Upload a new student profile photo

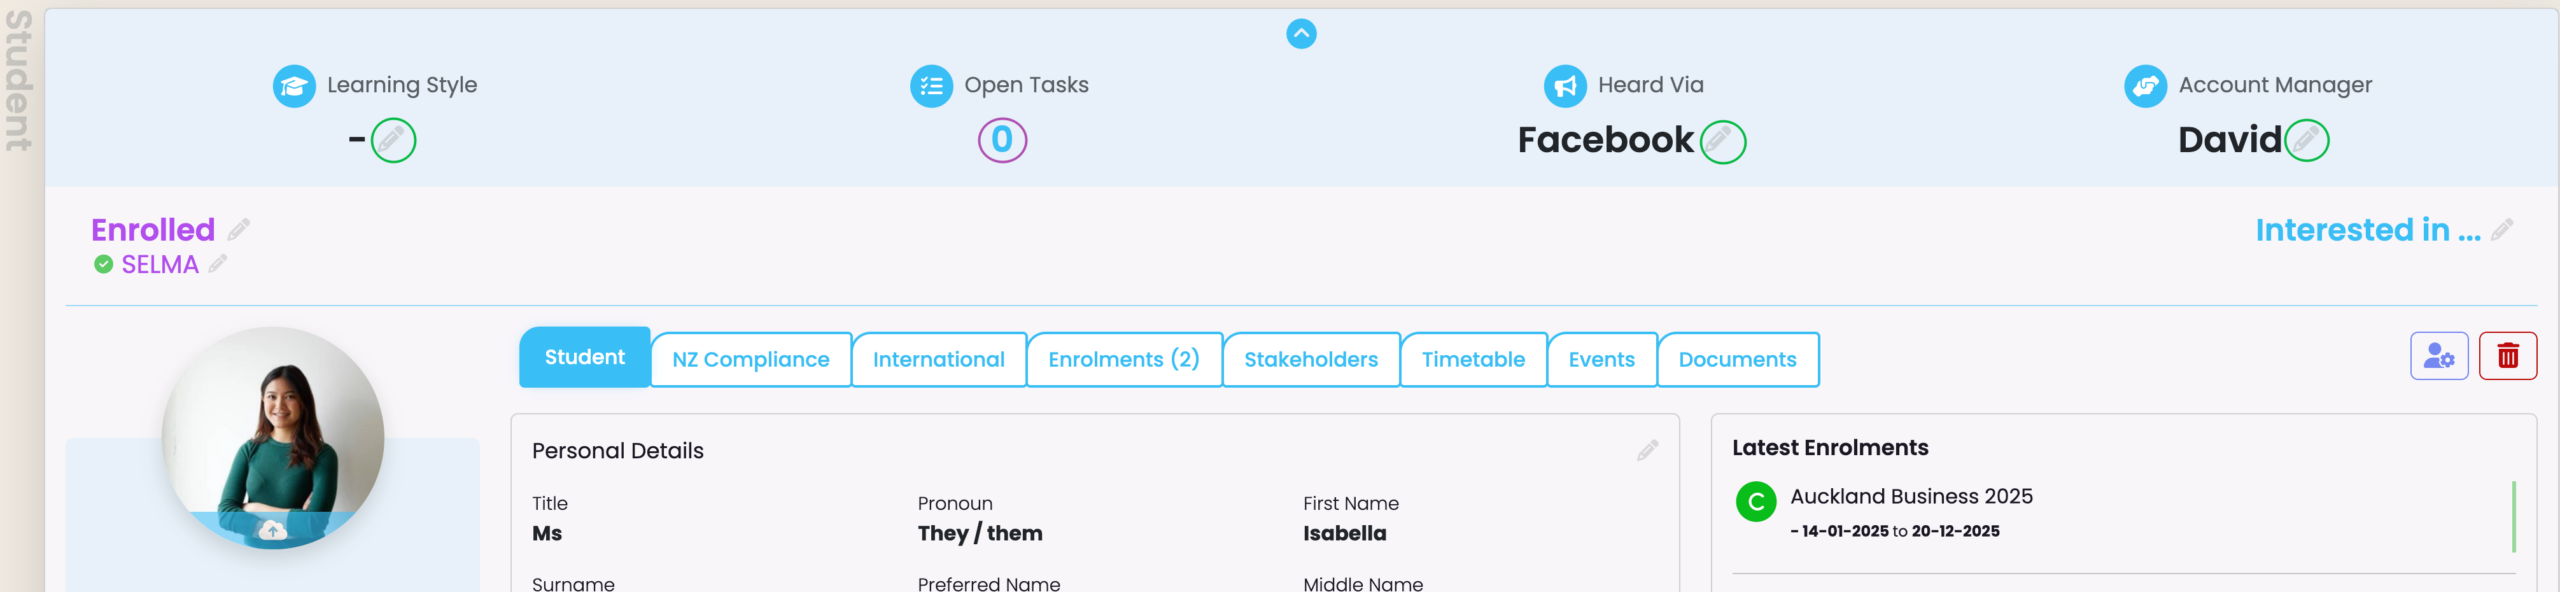coord(273,530)
